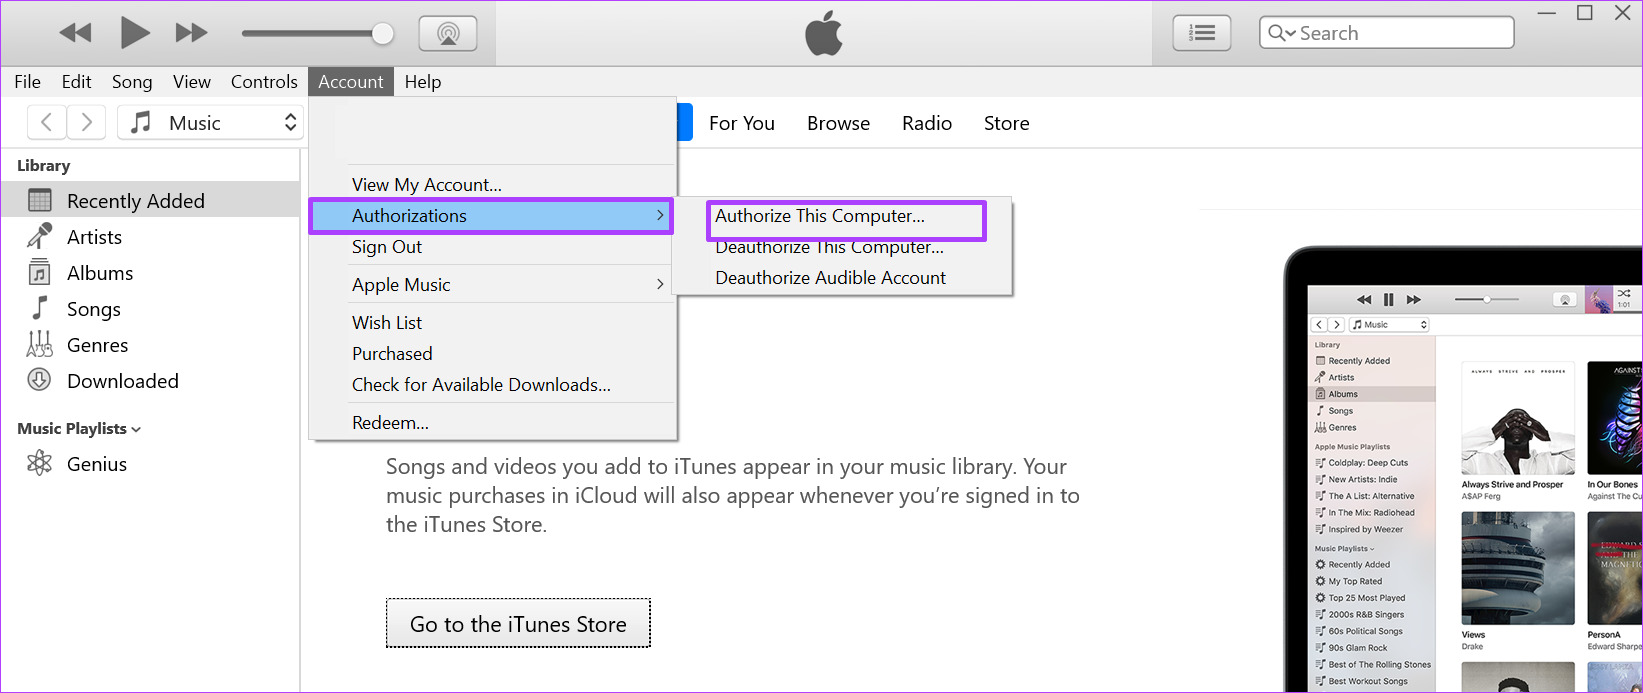Open Recently Added in Library
Image resolution: width=1643 pixels, height=693 pixels.
pyautogui.click(x=135, y=201)
